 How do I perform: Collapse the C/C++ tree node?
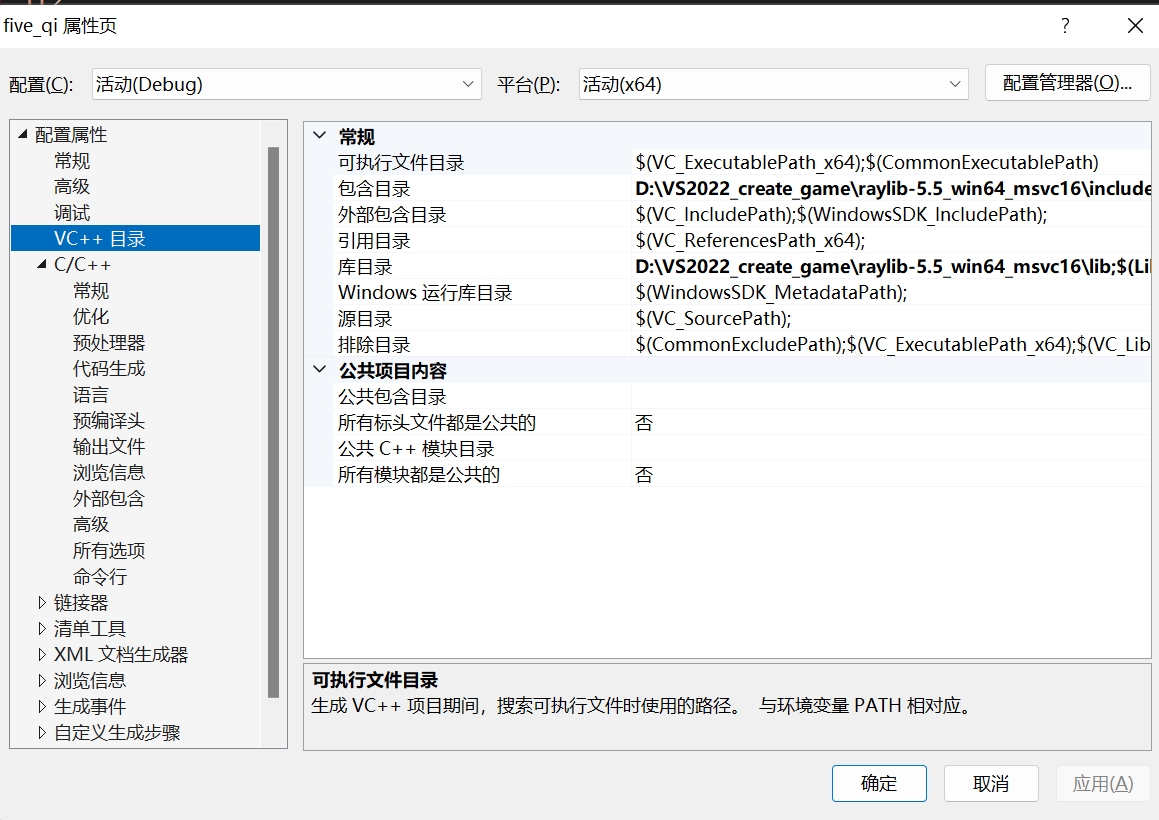[x=42, y=264]
